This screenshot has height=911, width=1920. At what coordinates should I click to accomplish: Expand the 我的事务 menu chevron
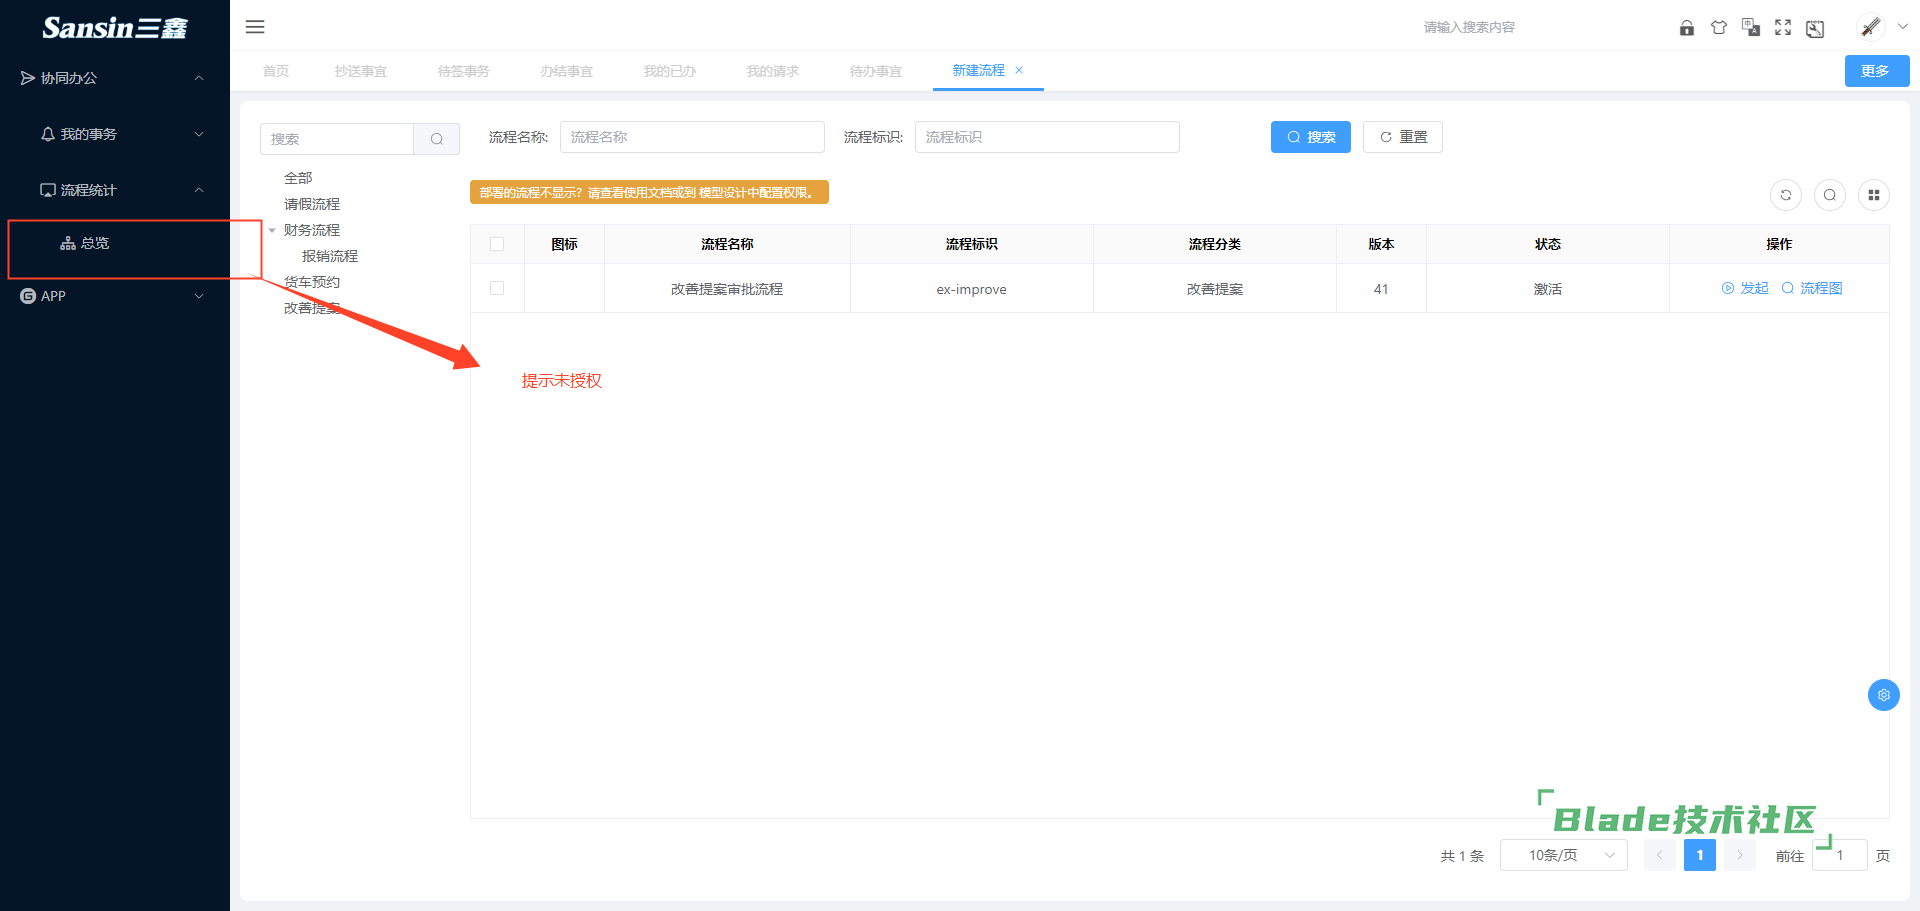[x=199, y=134]
